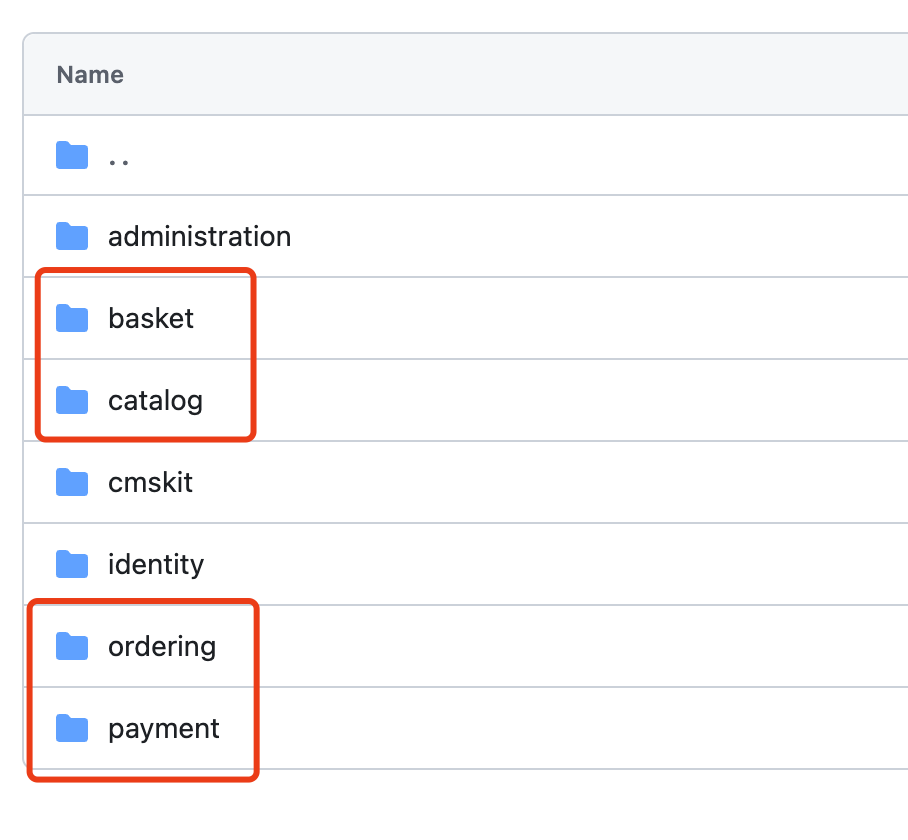908x840 pixels.
Task: Enter the payment folder name link
Action: pyautogui.click(x=164, y=729)
